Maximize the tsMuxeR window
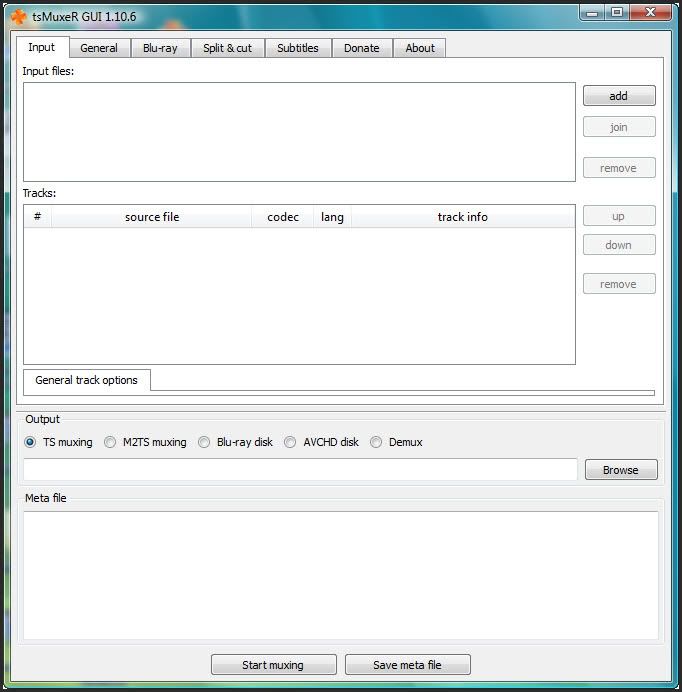The image size is (682, 692). tap(617, 12)
